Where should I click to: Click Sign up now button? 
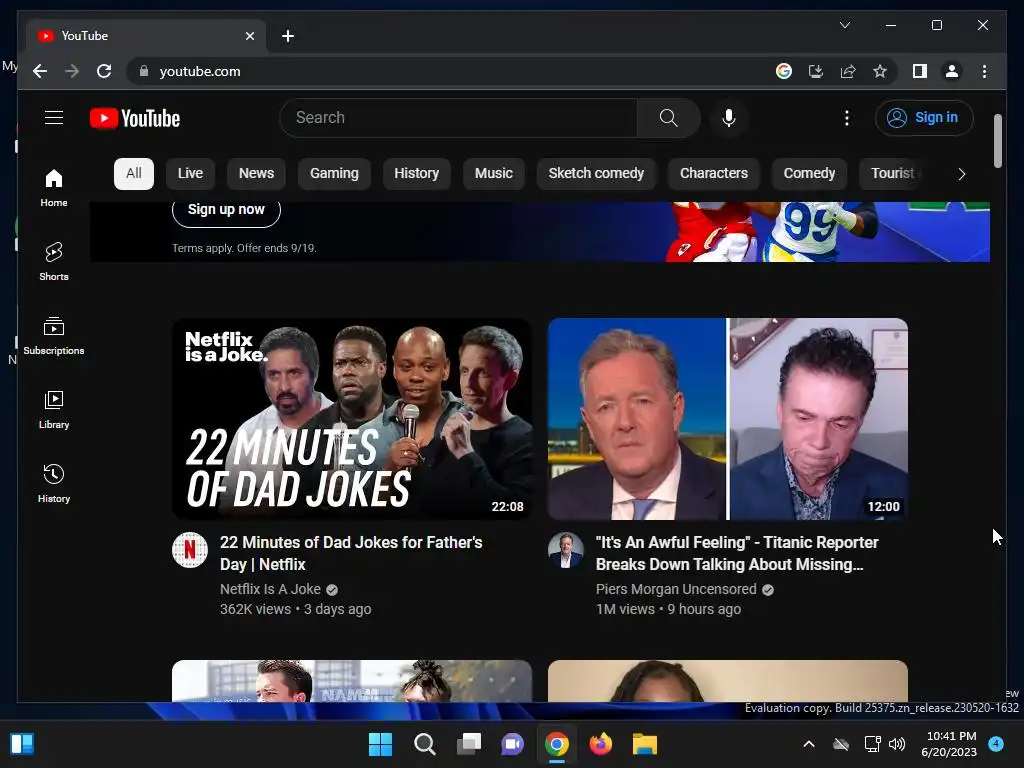click(226, 210)
